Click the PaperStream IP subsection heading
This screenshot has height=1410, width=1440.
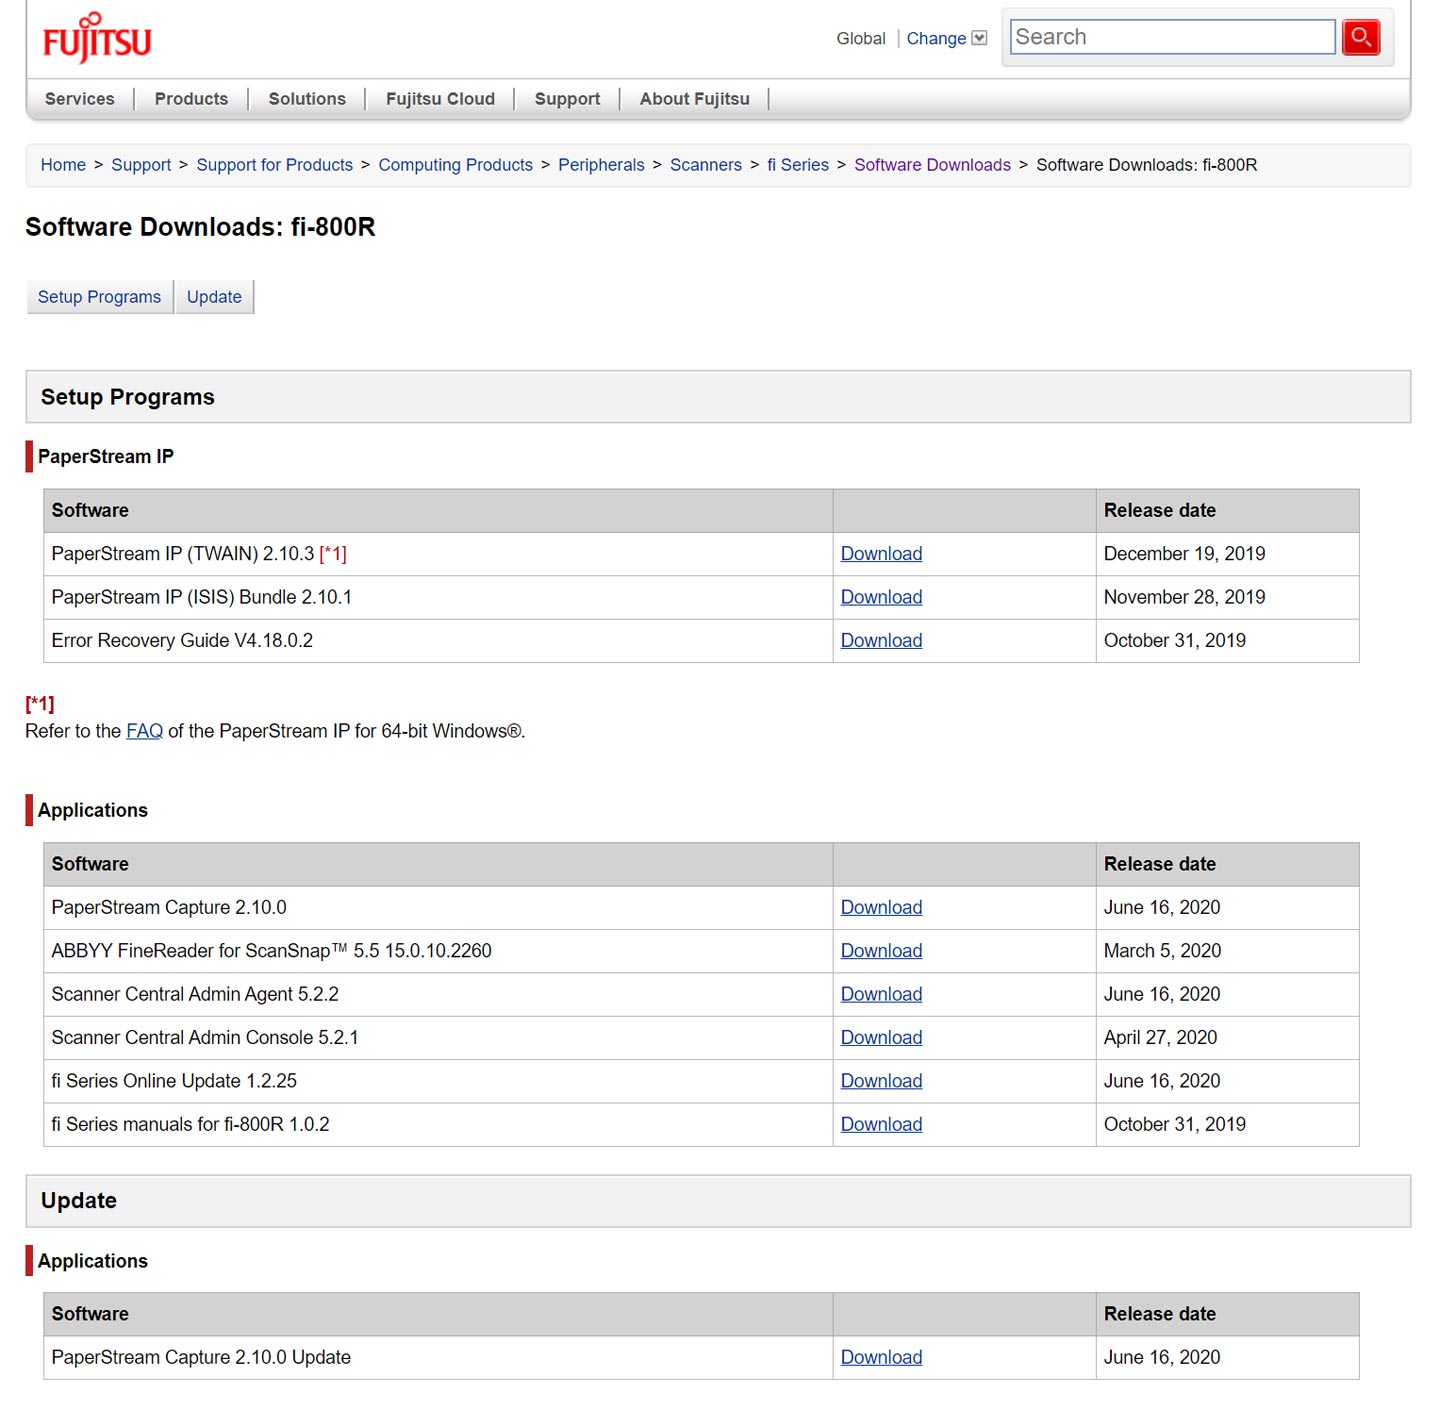105,456
